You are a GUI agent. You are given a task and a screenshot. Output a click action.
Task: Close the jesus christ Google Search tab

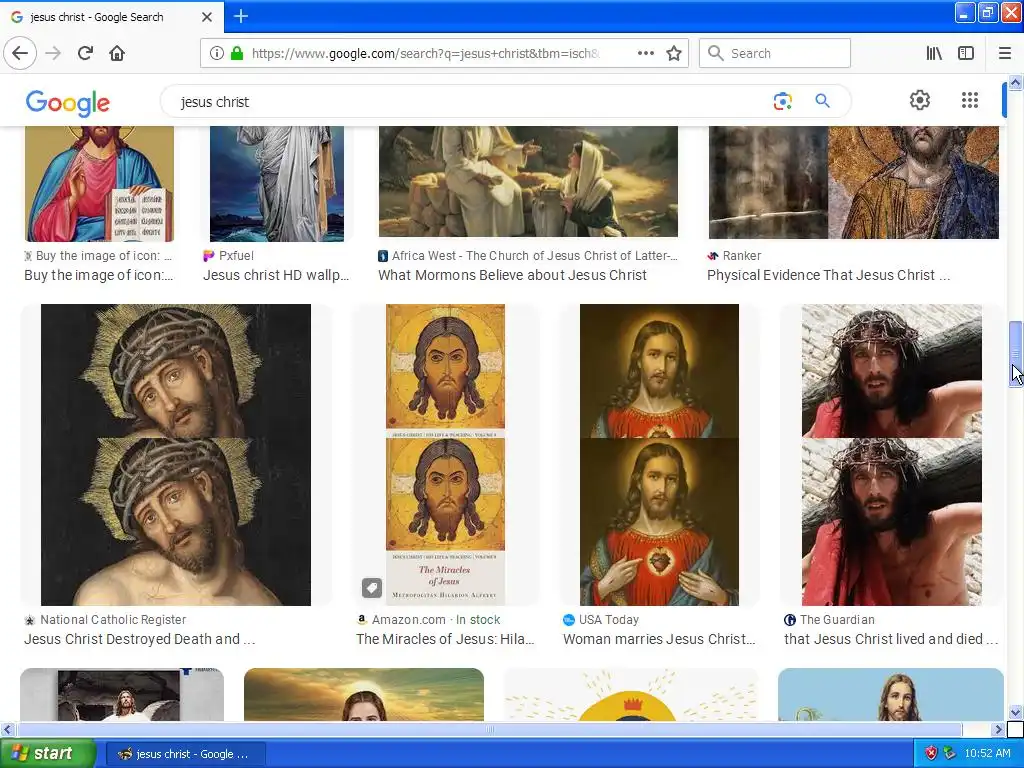[206, 17]
